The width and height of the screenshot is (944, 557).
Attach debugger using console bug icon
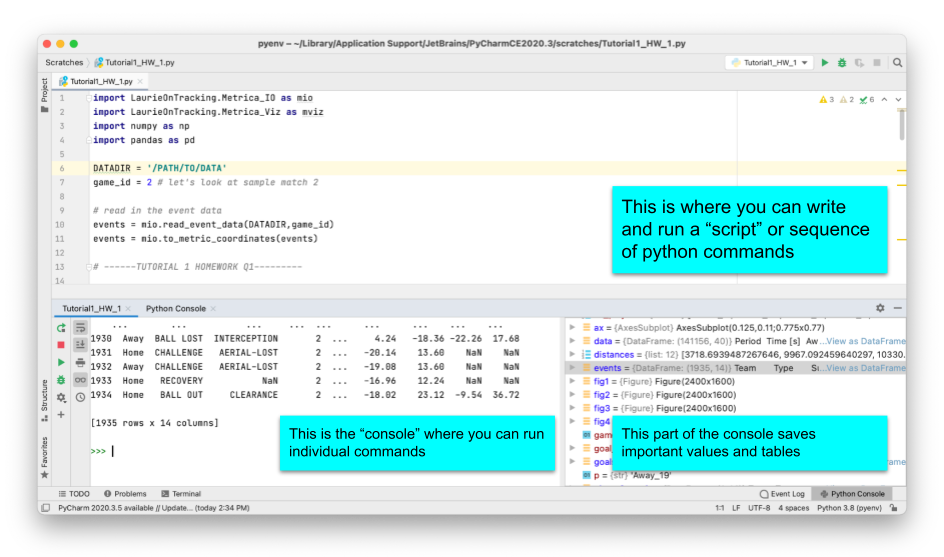pyautogui.click(x=61, y=380)
